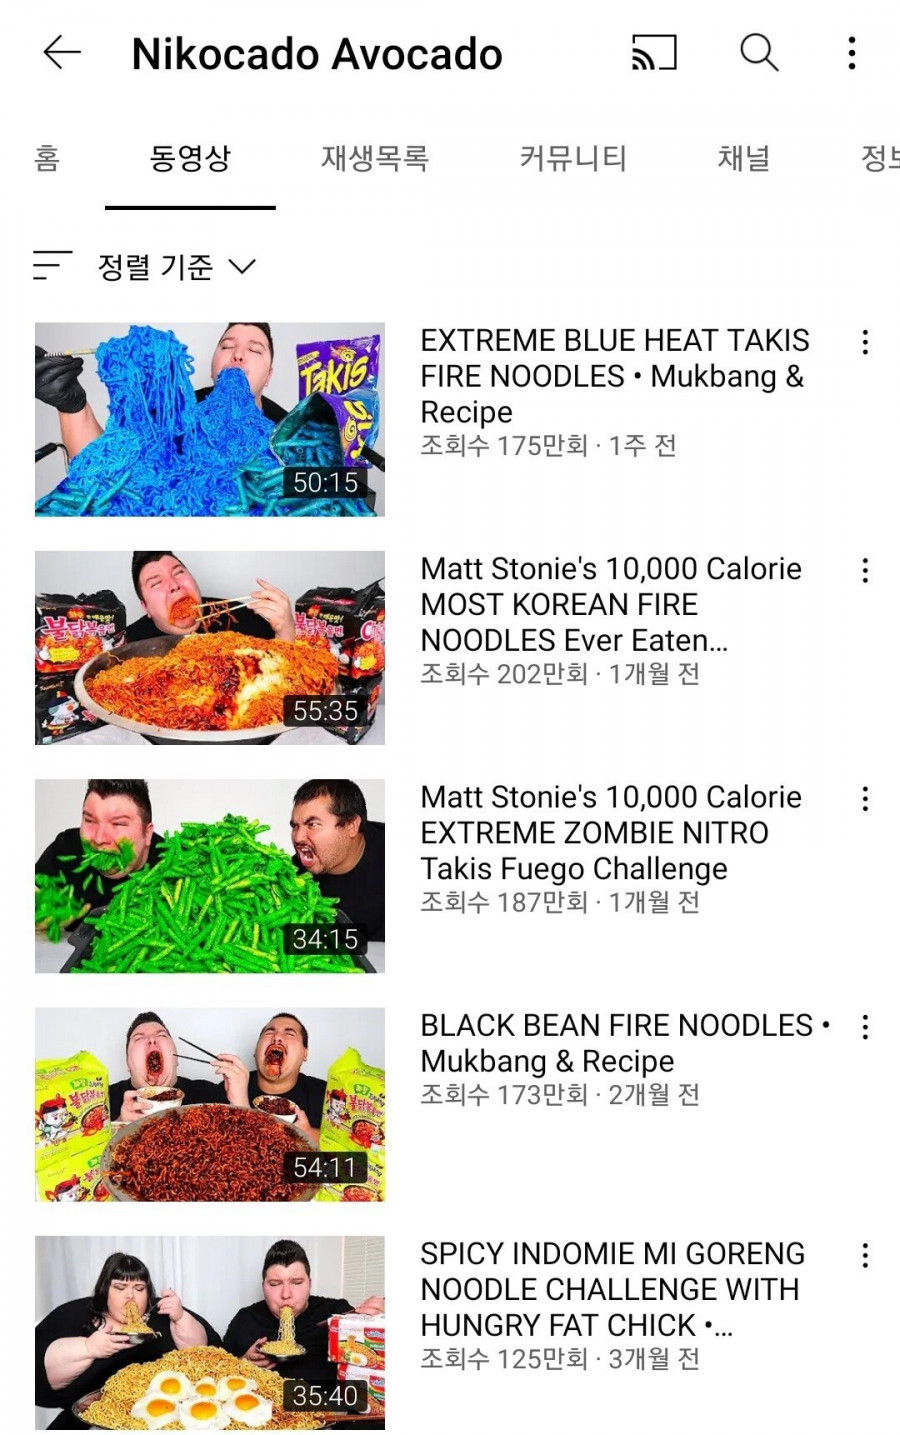Switch to the 재생목록 tab
The image size is (900, 1435).
point(375,158)
